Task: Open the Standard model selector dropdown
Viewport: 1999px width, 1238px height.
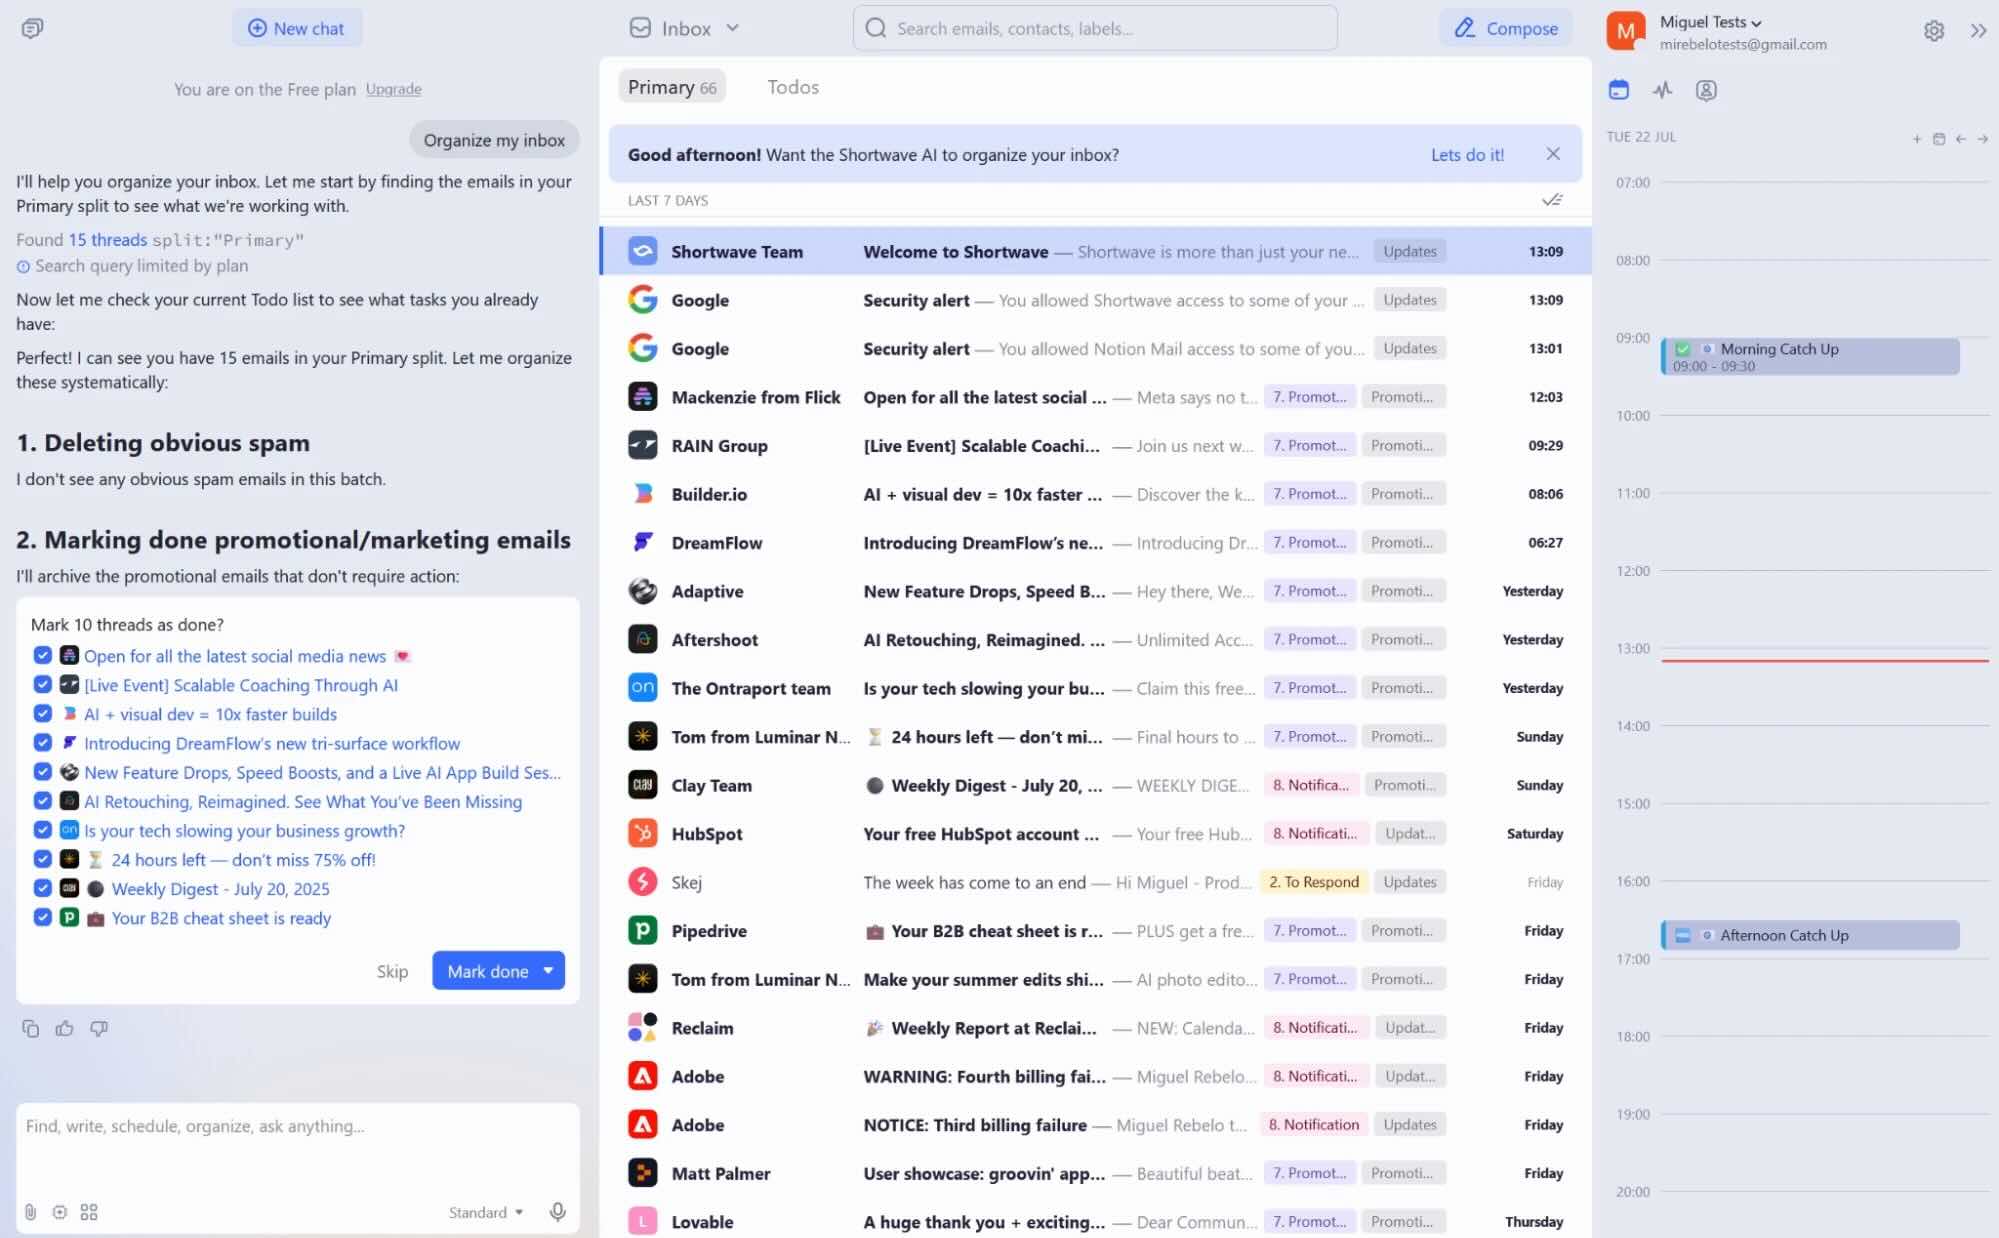Action: pyautogui.click(x=485, y=1212)
